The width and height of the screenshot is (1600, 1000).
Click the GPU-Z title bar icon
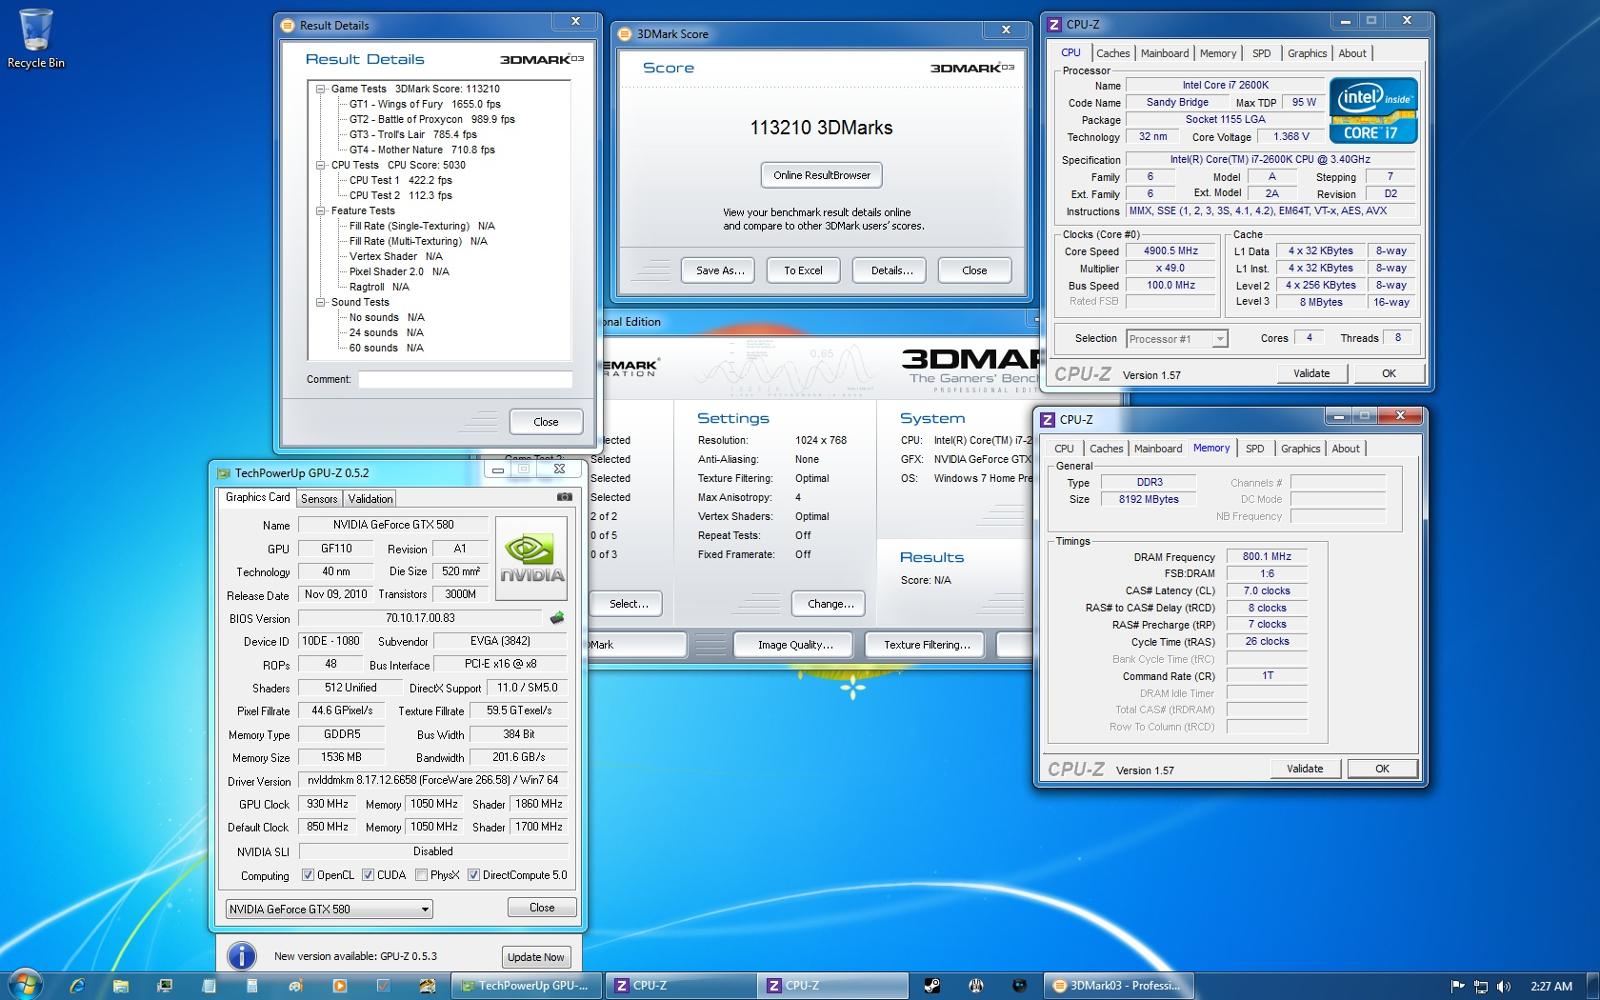[224, 473]
